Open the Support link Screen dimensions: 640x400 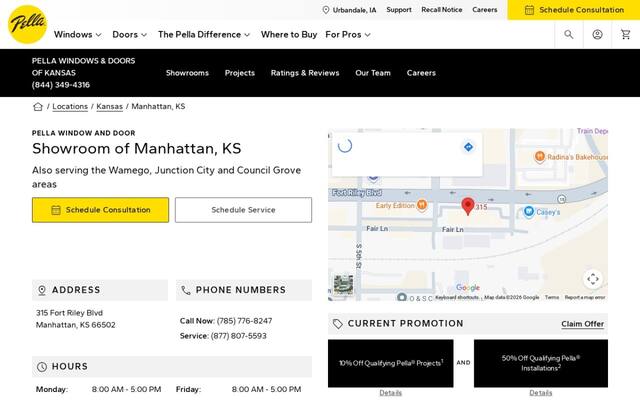coord(399,10)
